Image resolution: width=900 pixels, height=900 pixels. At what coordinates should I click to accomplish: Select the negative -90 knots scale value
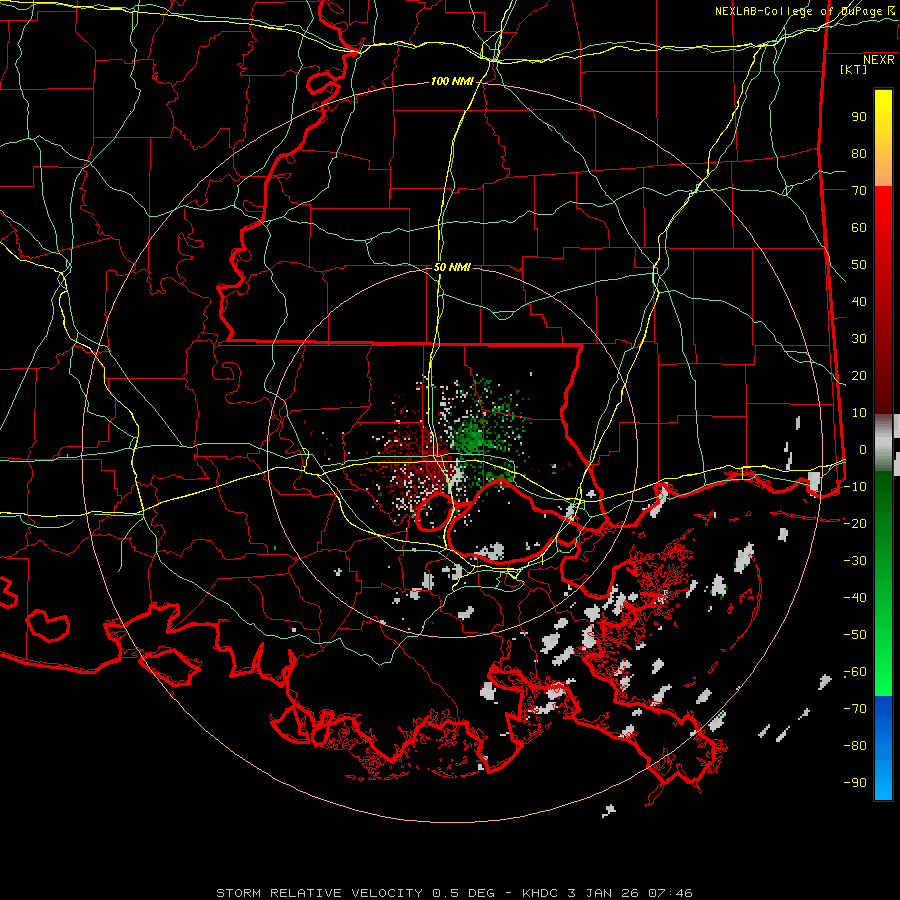pos(855,782)
